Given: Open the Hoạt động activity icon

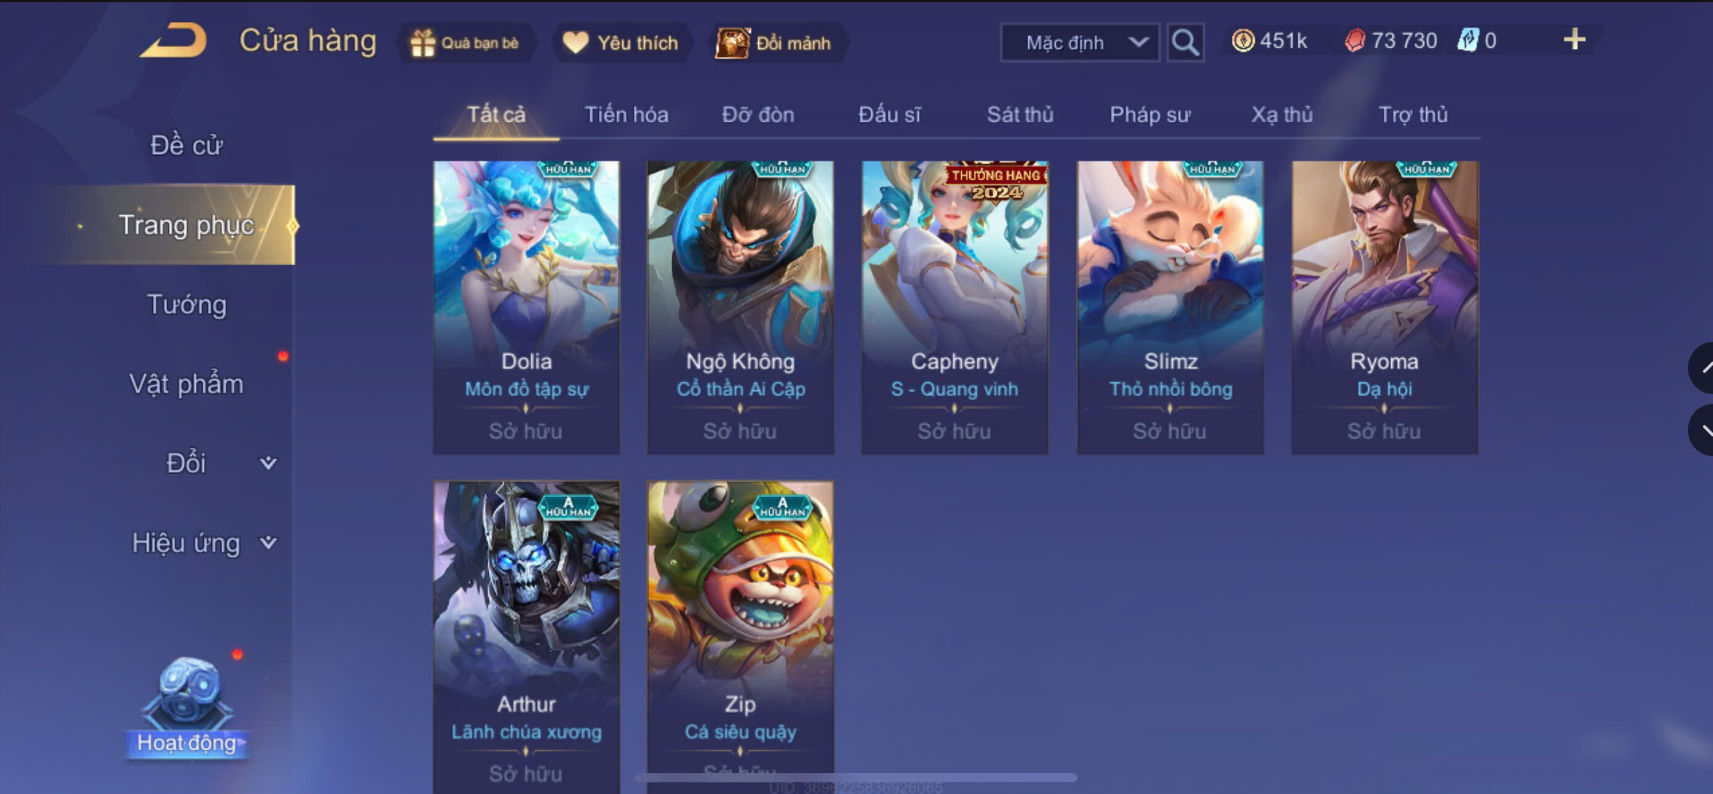Looking at the screenshot, I should (x=187, y=706).
